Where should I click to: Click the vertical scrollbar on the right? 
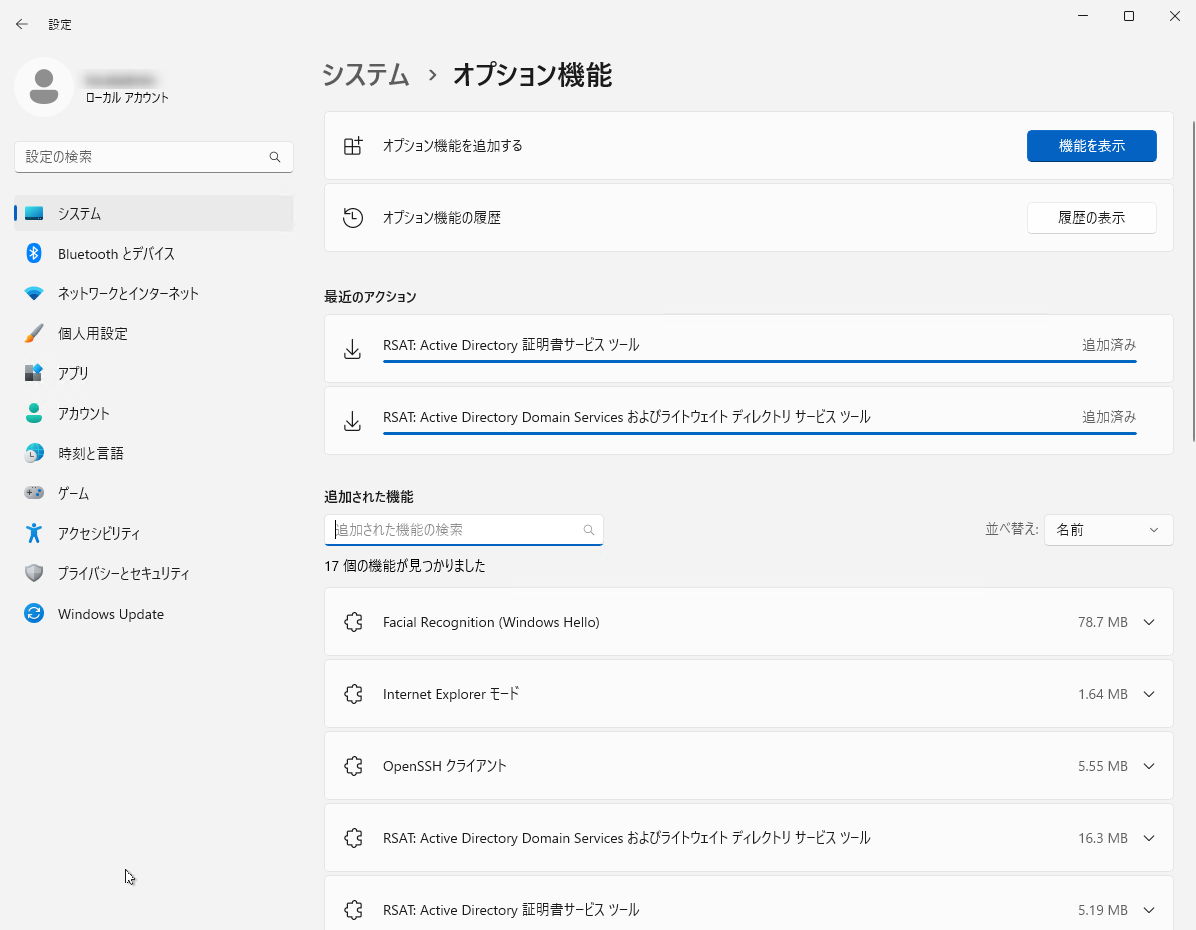point(1192,281)
